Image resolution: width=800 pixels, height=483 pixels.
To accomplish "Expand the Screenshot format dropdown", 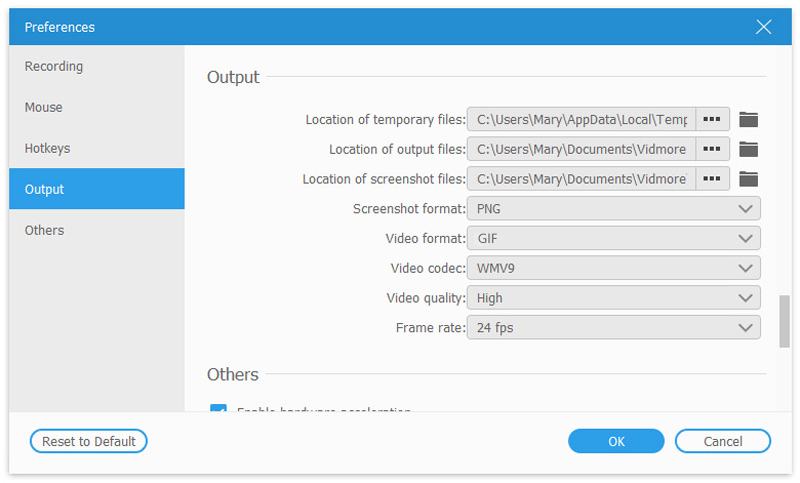I will point(613,209).
